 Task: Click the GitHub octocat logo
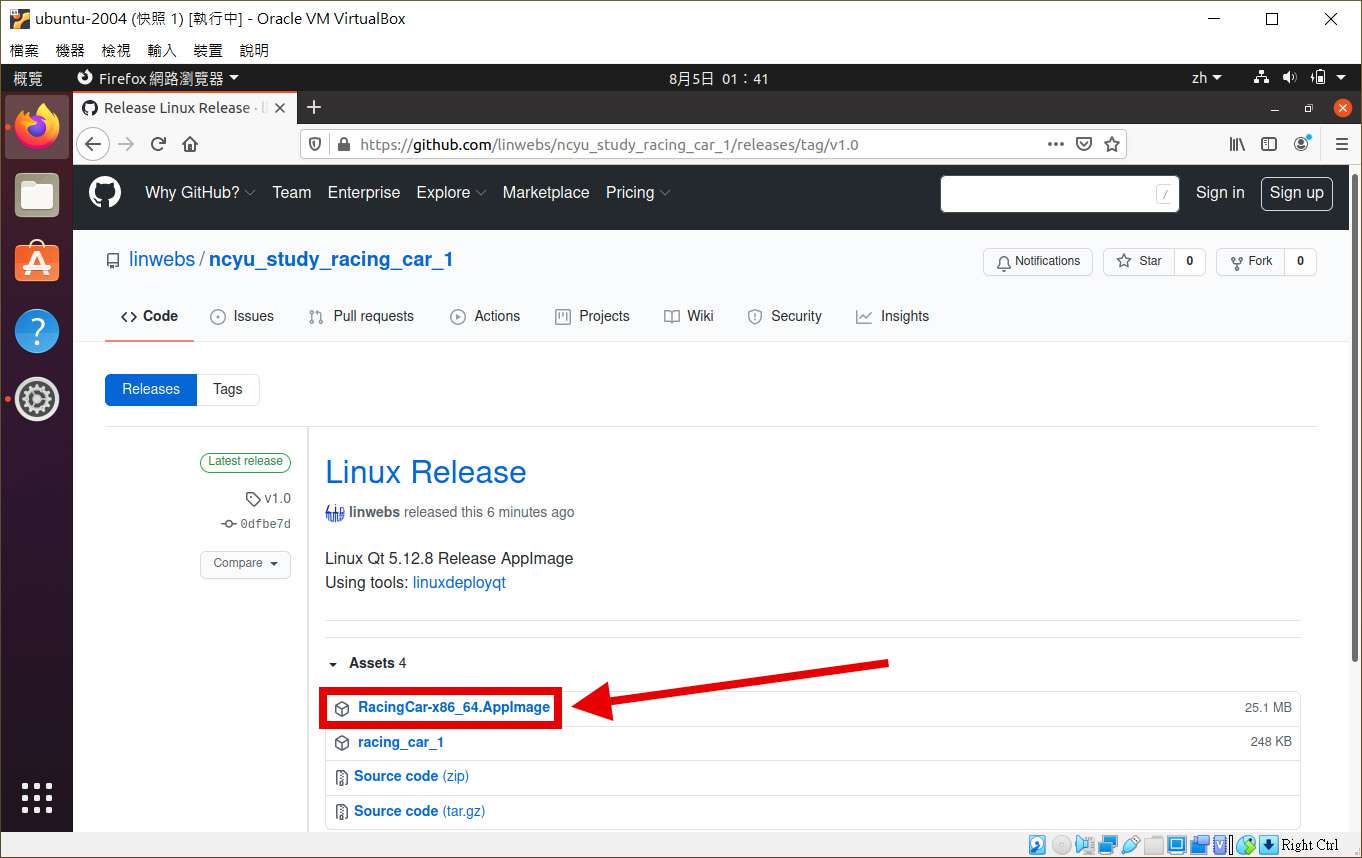(105, 193)
